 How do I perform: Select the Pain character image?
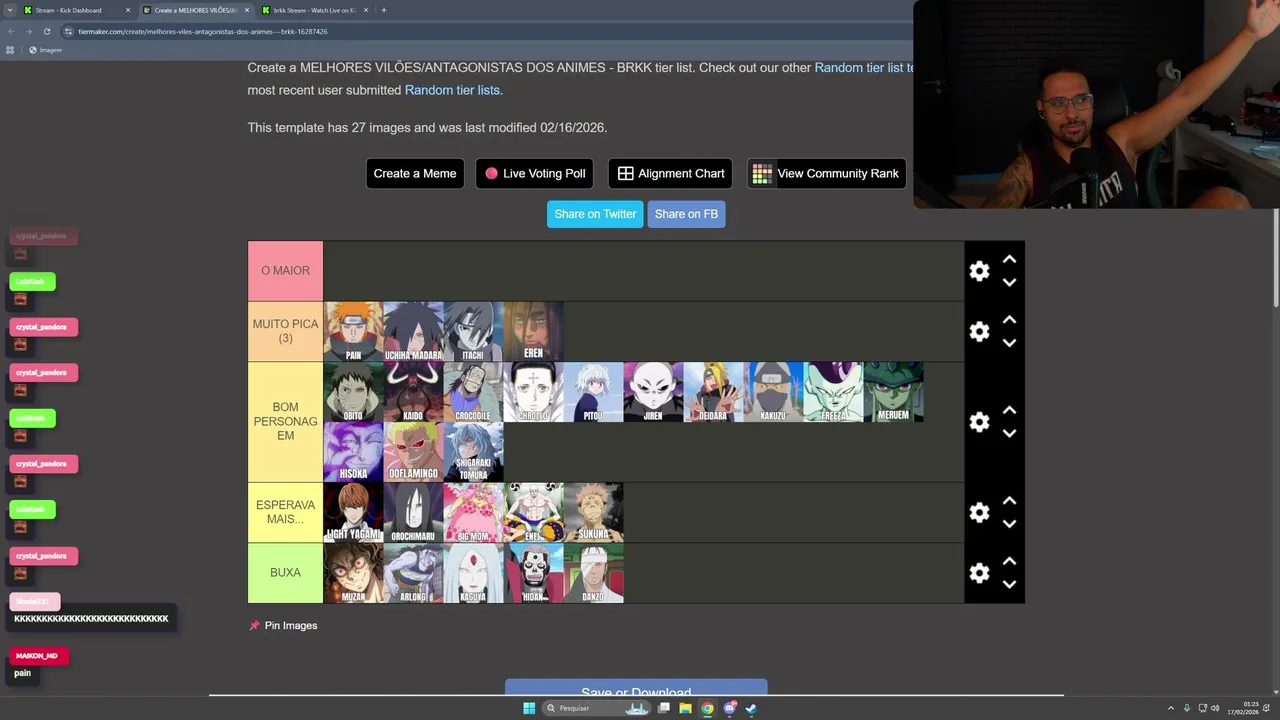[x=353, y=331]
